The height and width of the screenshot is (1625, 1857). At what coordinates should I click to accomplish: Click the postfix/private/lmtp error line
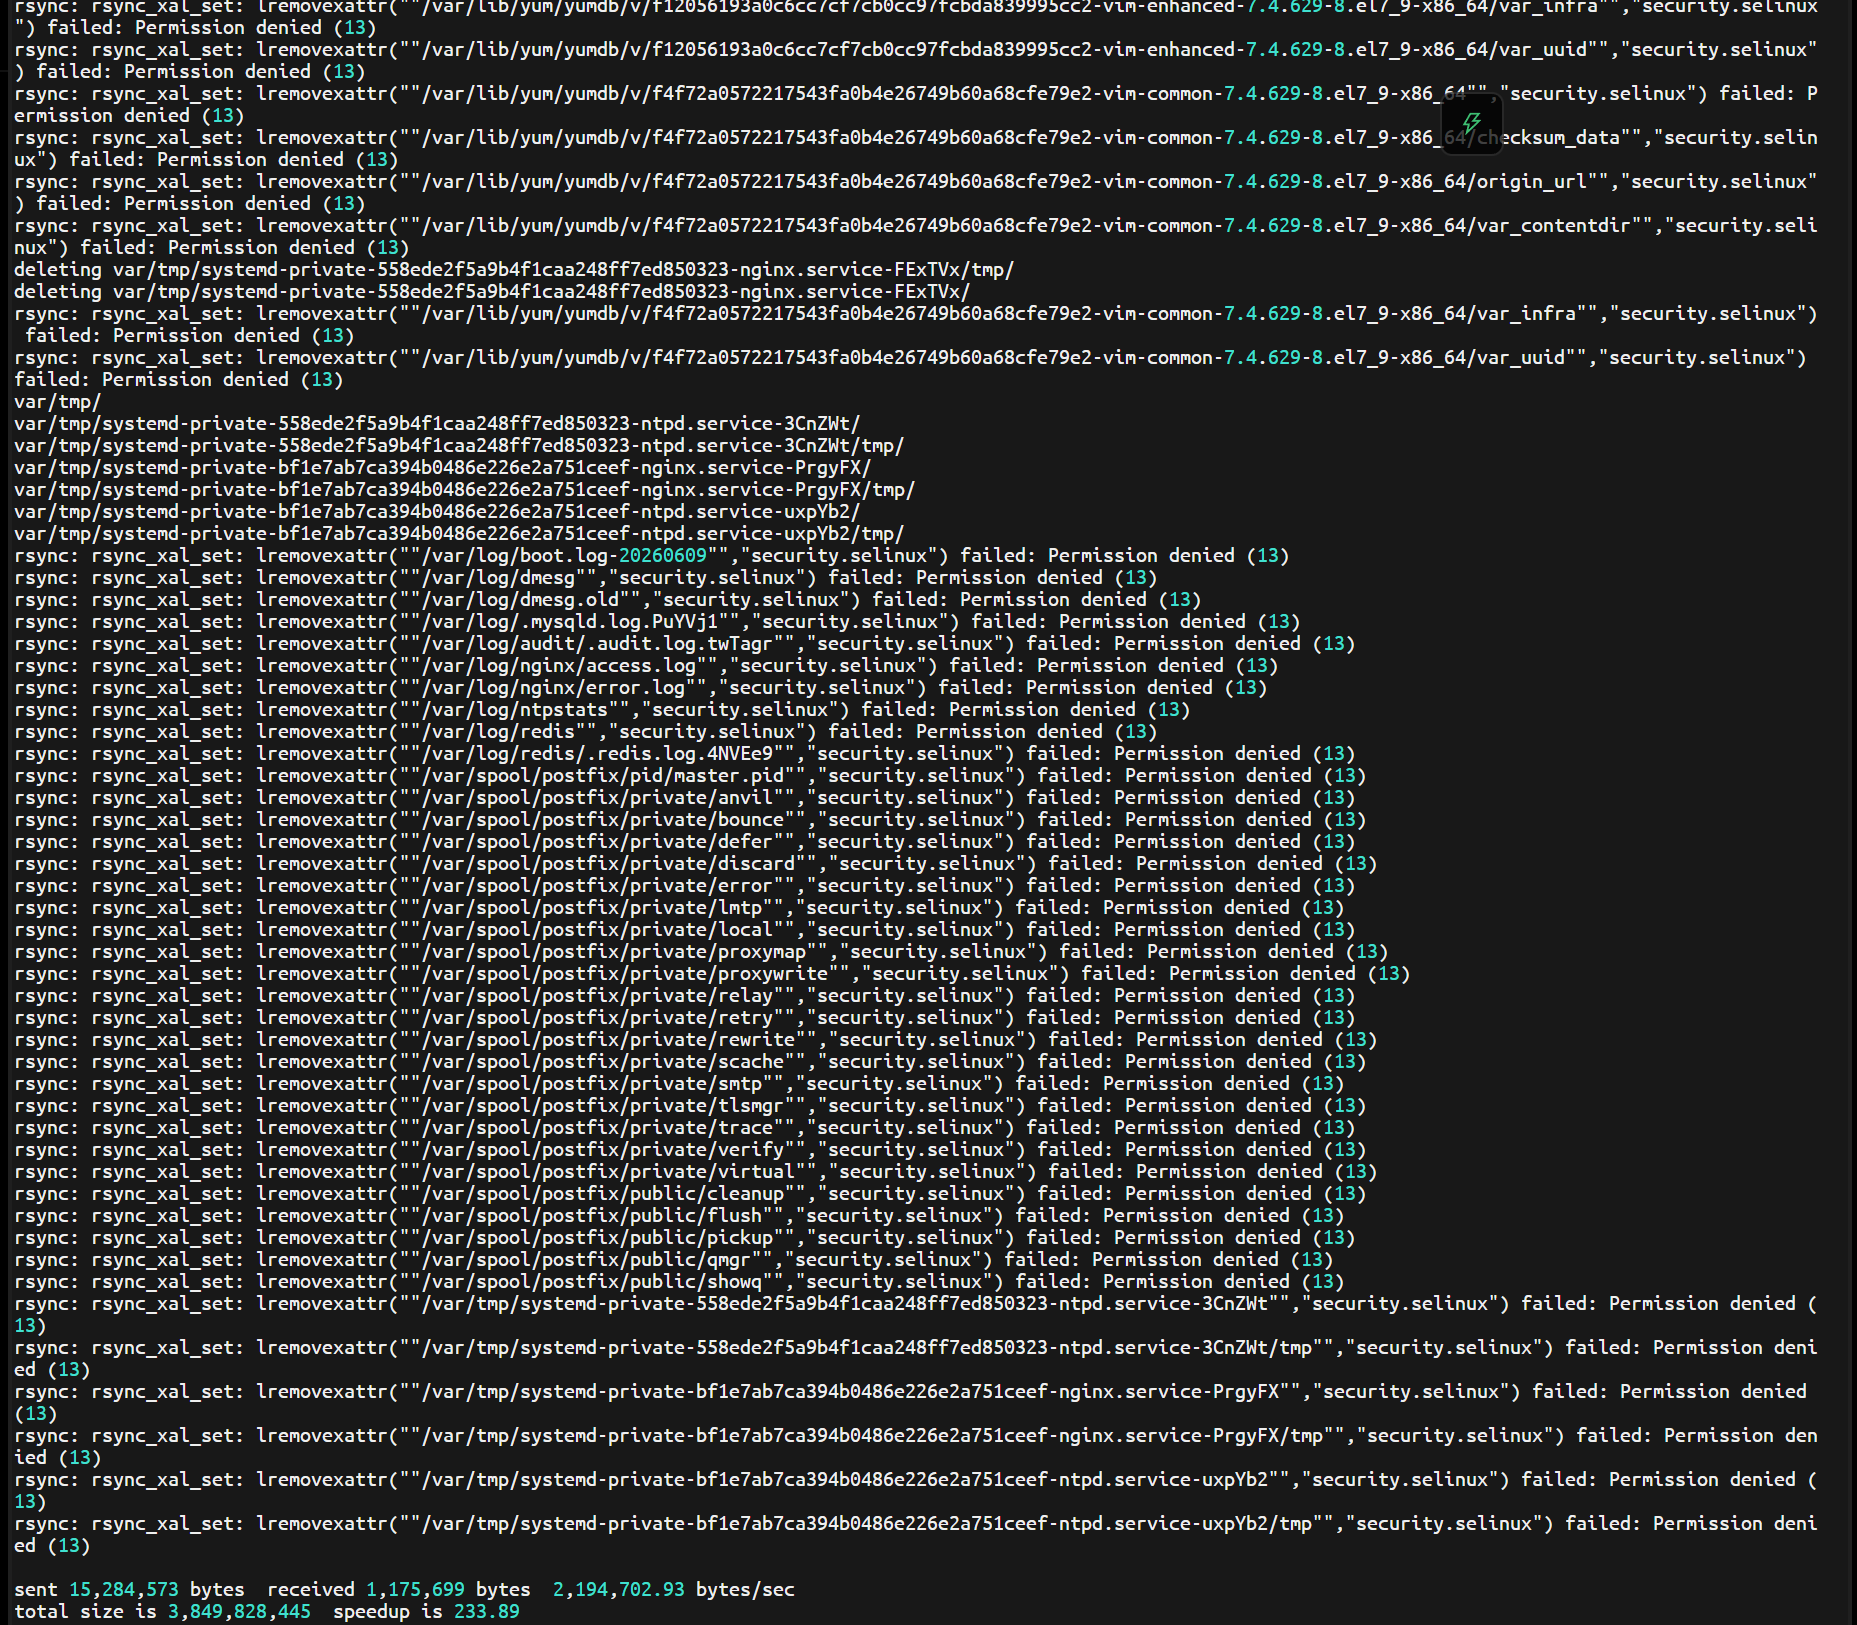click(x=679, y=908)
